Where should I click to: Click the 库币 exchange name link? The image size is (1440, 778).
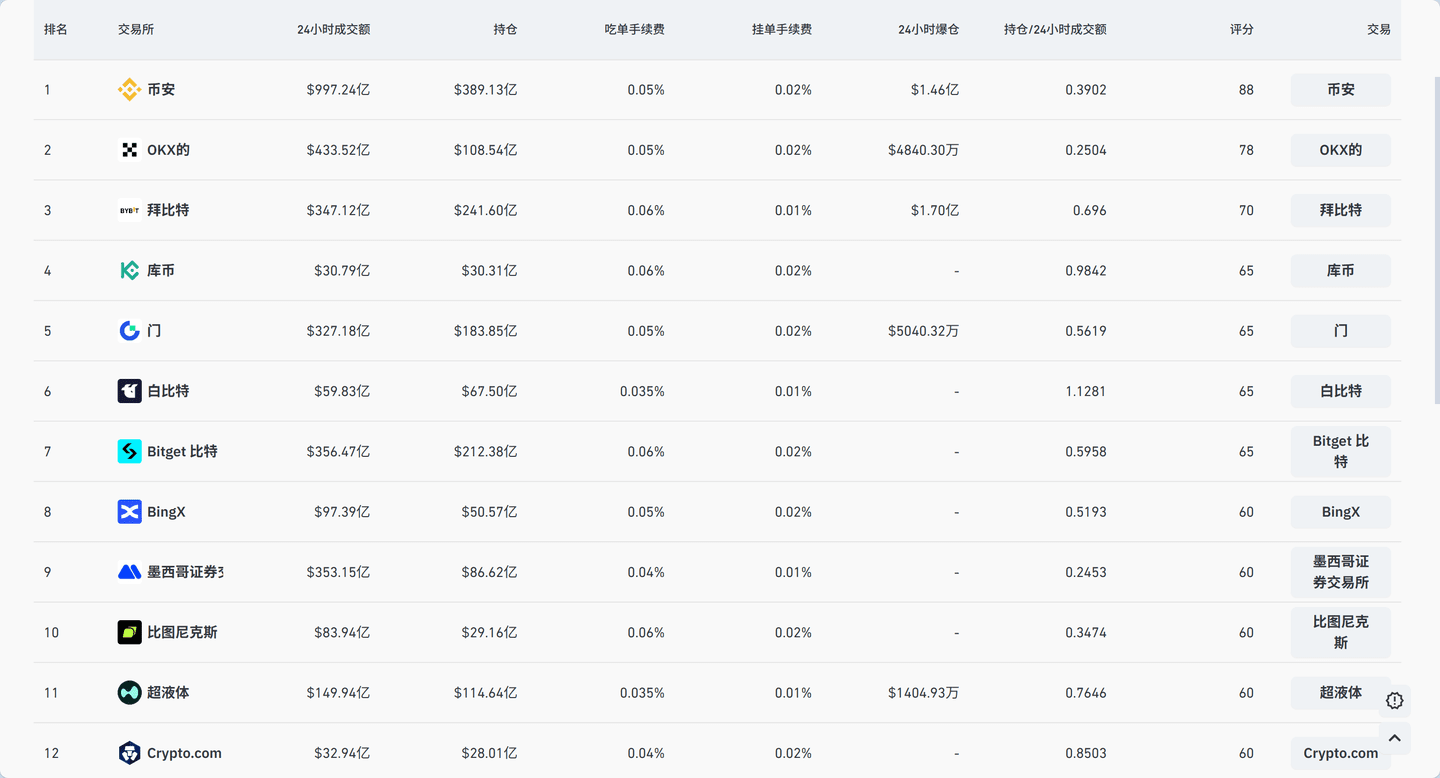pos(161,270)
